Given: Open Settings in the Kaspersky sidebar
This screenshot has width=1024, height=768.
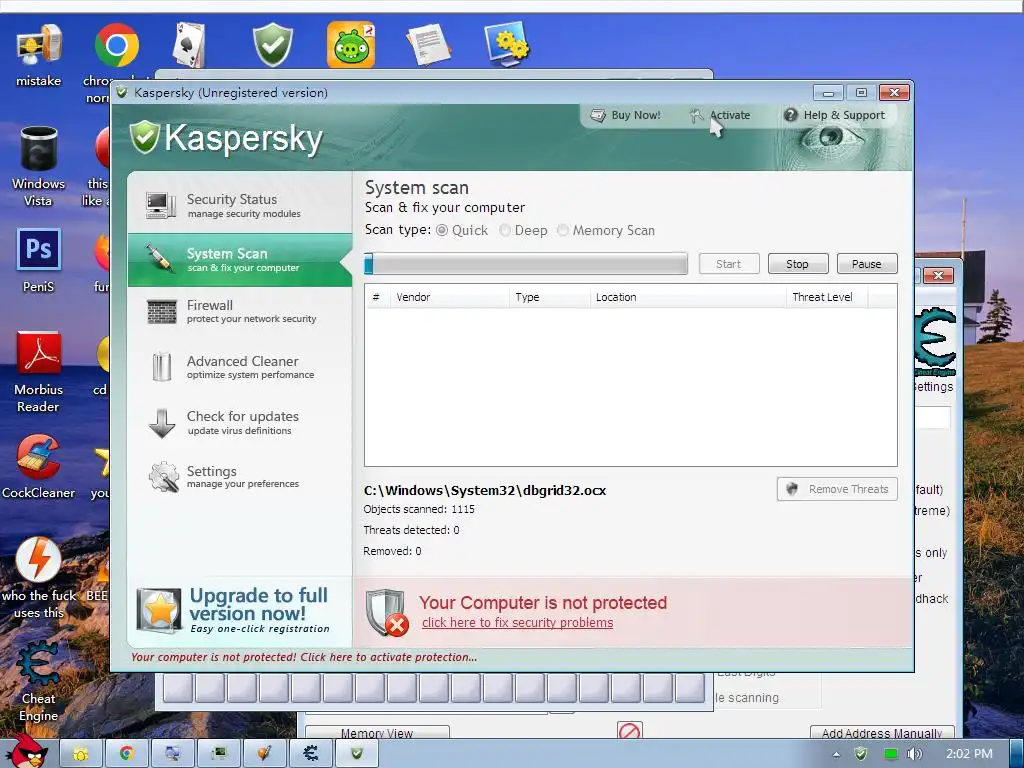Looking at the screenshot, I should [240, 477].
